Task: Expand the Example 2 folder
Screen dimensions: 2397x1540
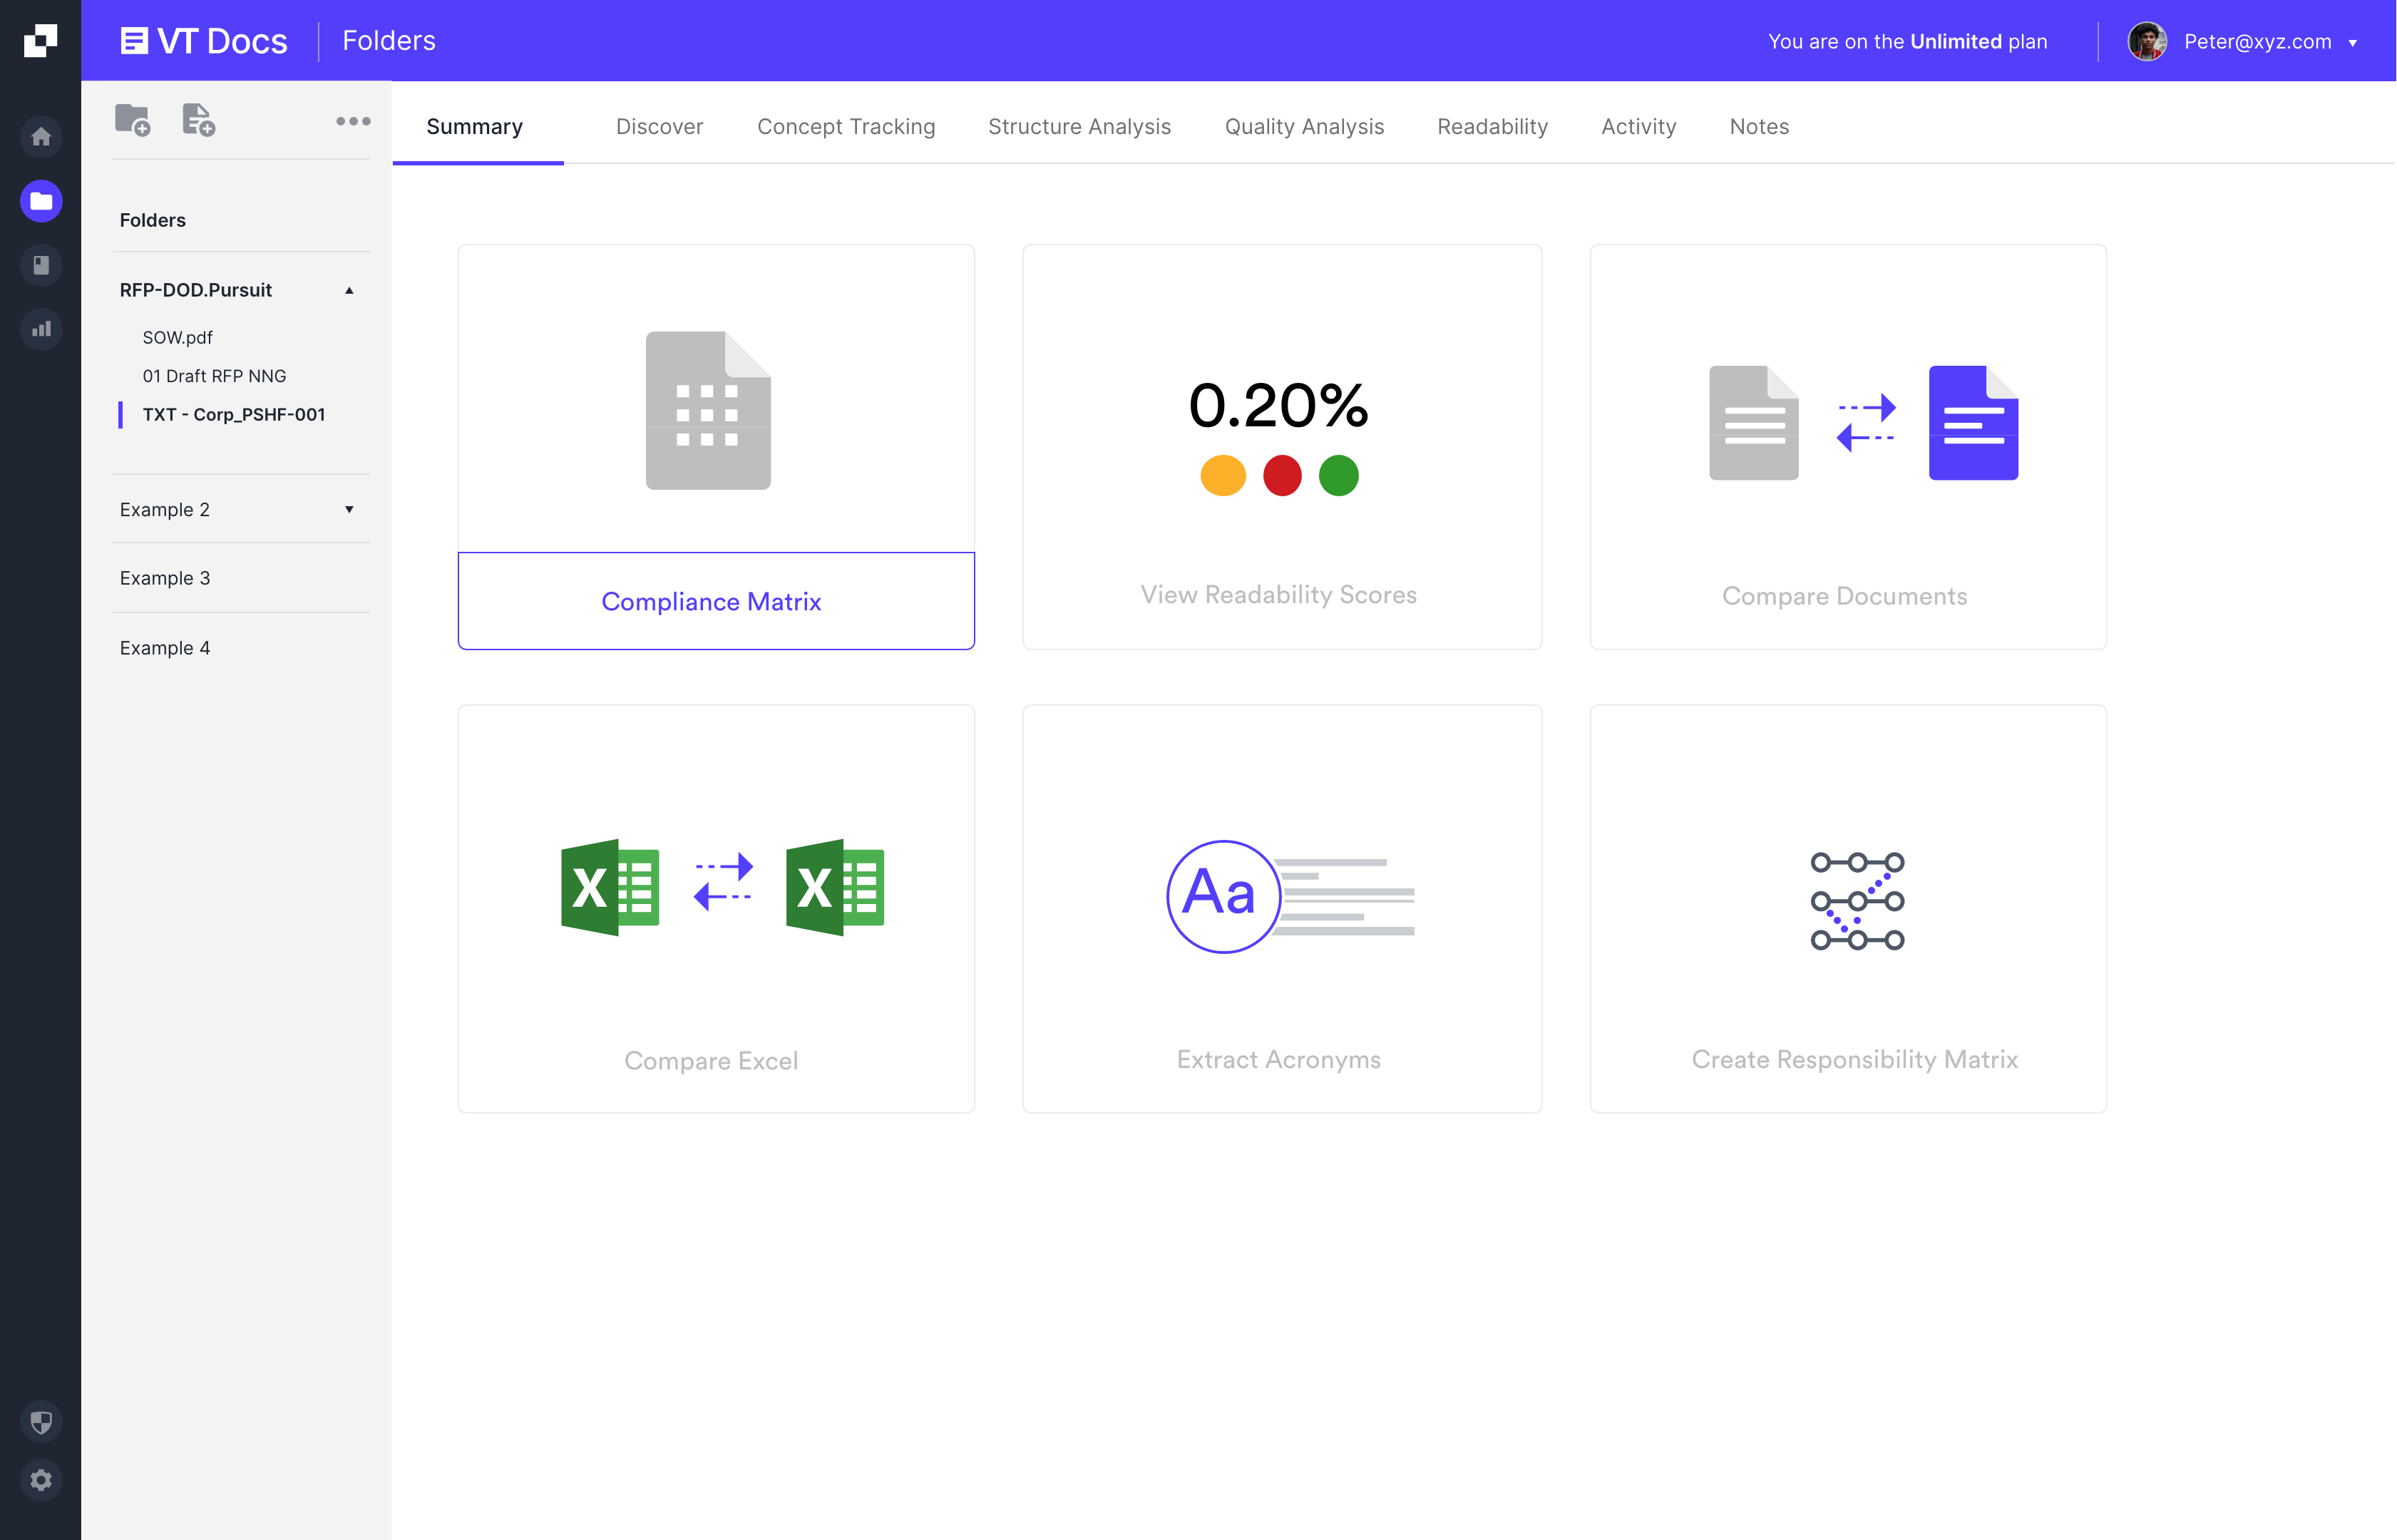Action: (349, 509)
